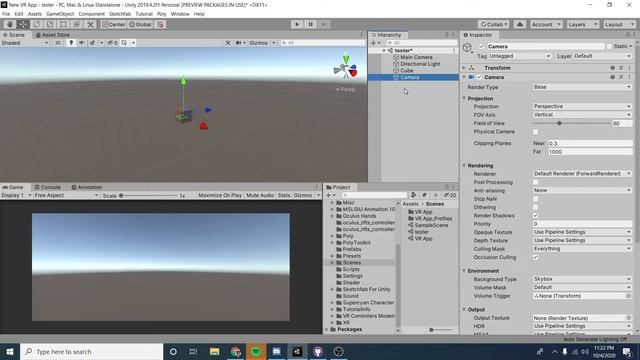Screen dimensions: 640x360
Task: Click the Stats button
Action: 284,196
